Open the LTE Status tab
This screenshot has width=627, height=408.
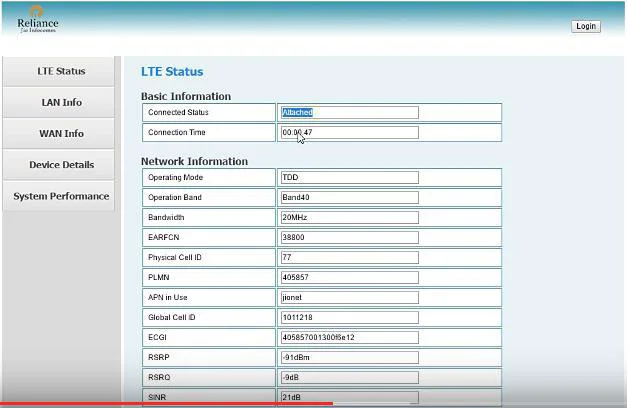pyautogui.click(x=61, y=71)
